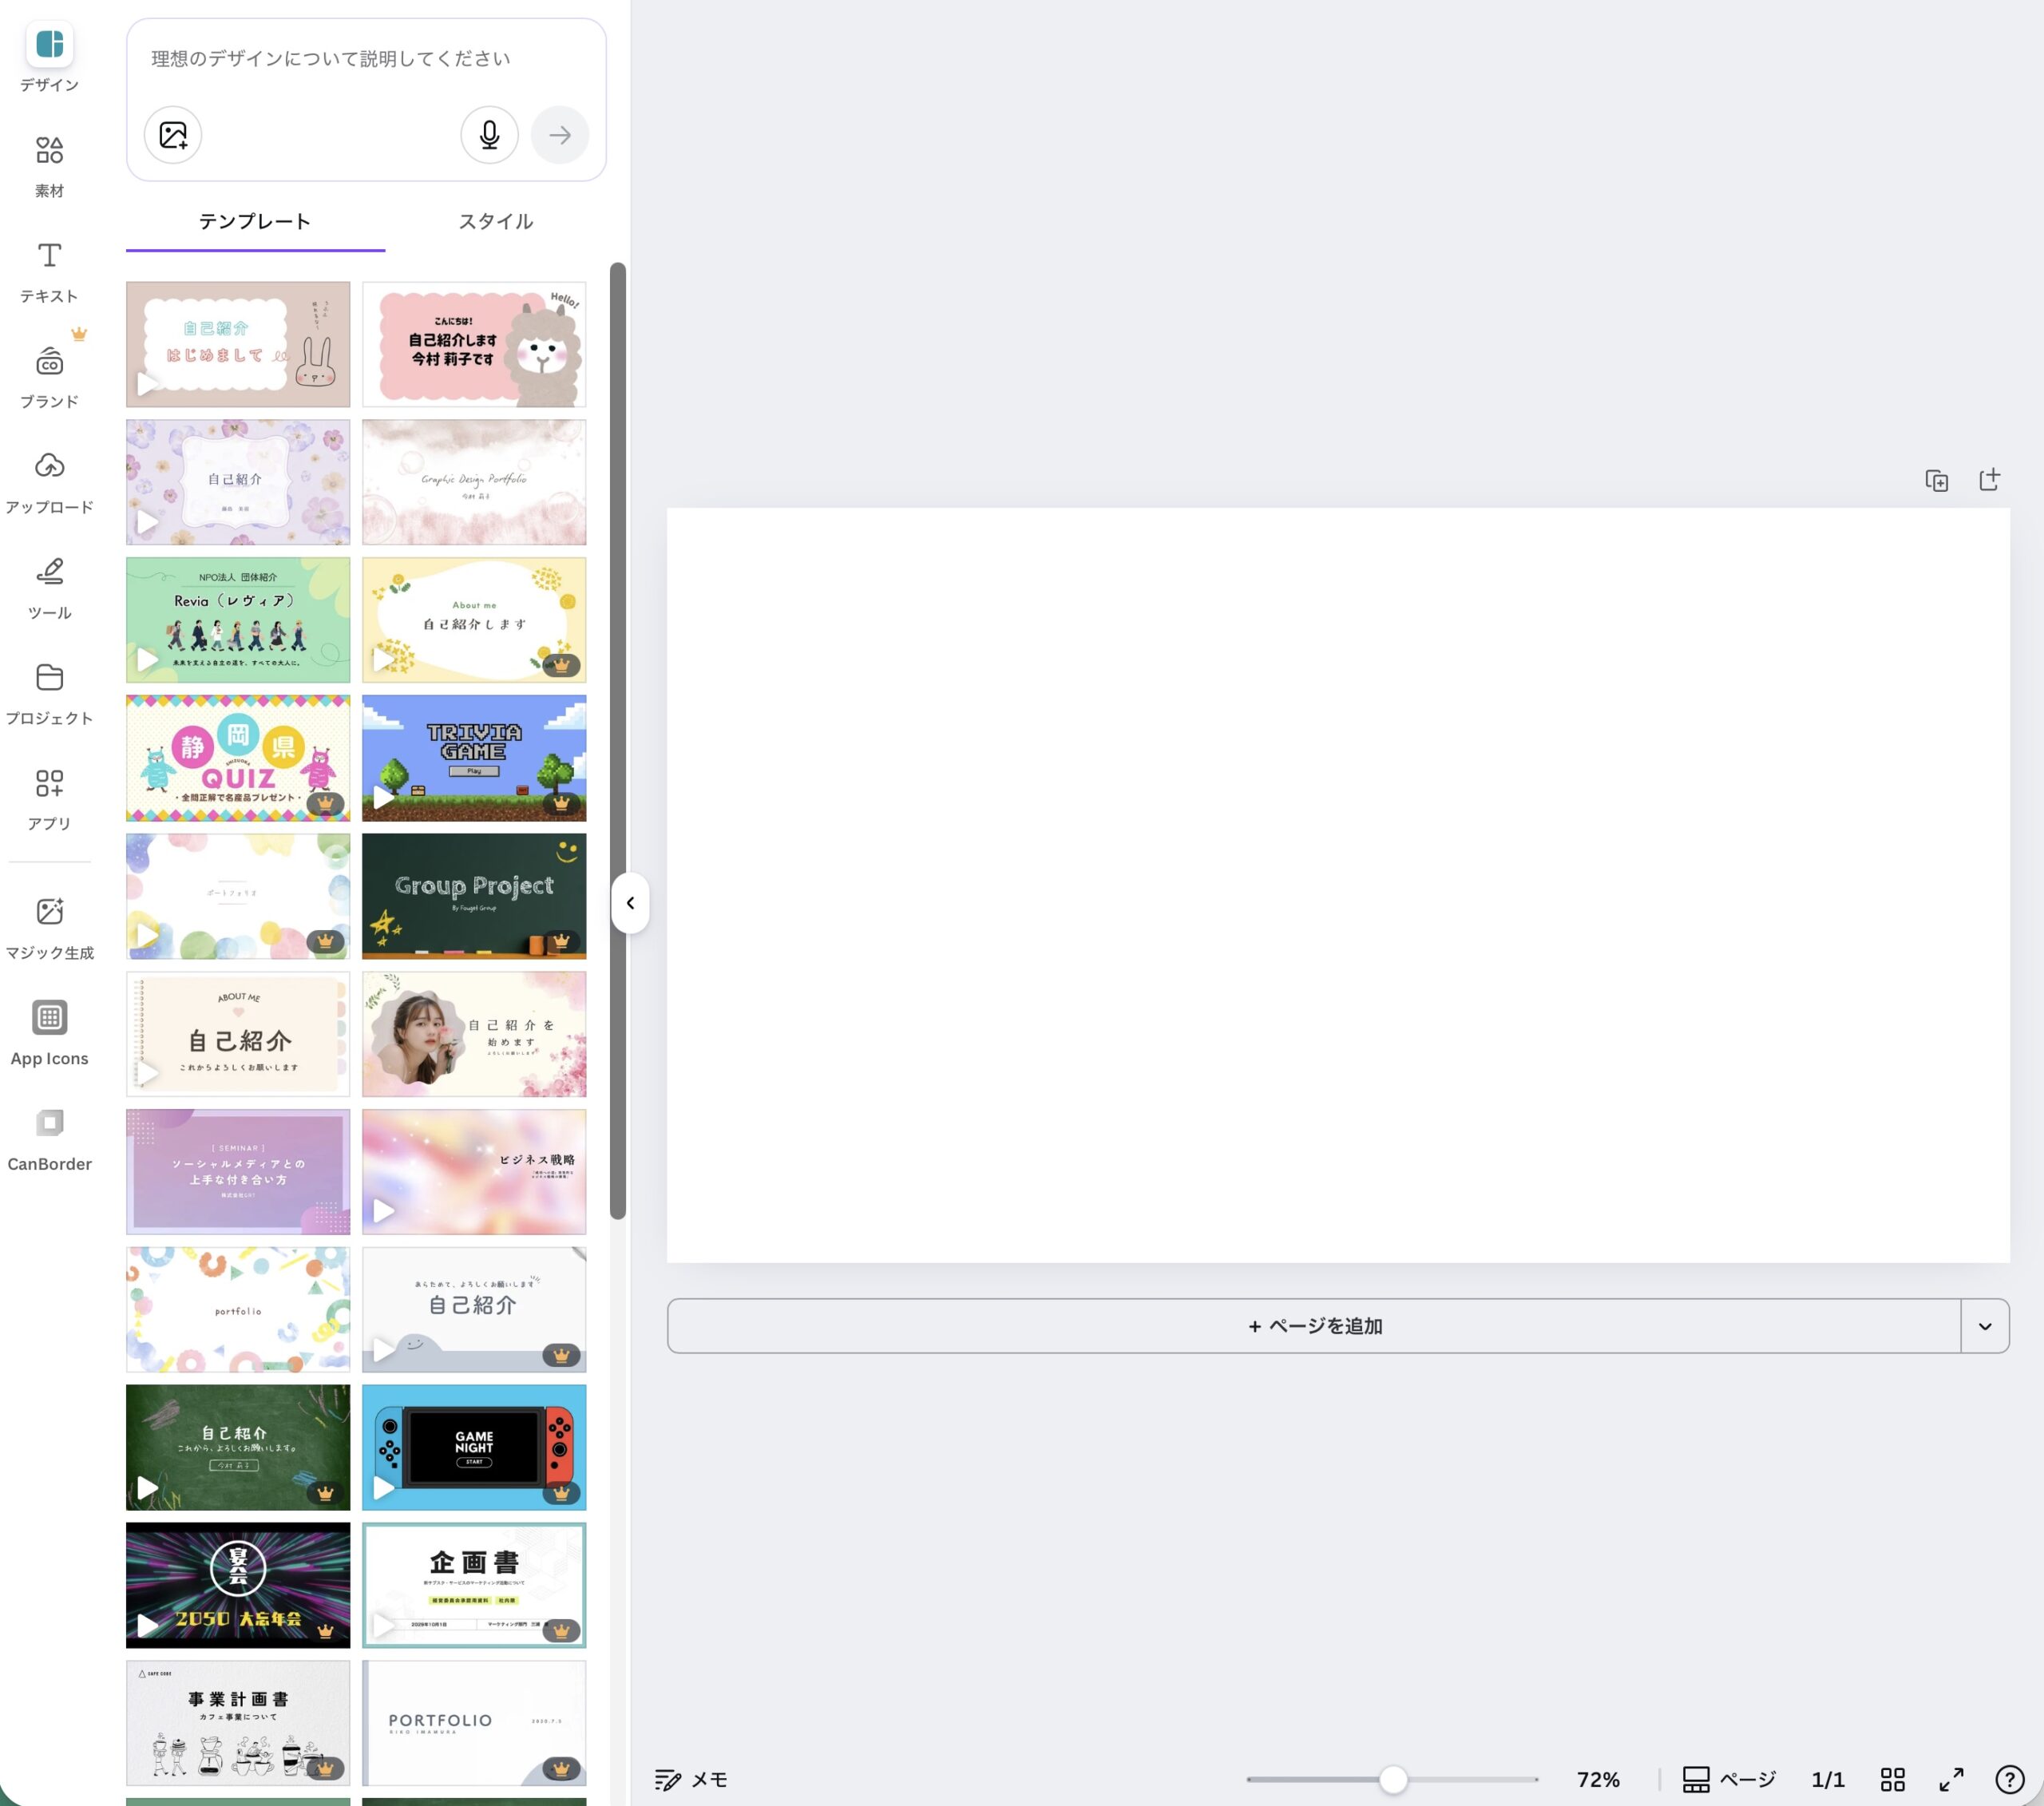Click the microphone icon in the prompt box
The width and height of the screenshot is (2044, 1806).
click(x=489, y=134)
